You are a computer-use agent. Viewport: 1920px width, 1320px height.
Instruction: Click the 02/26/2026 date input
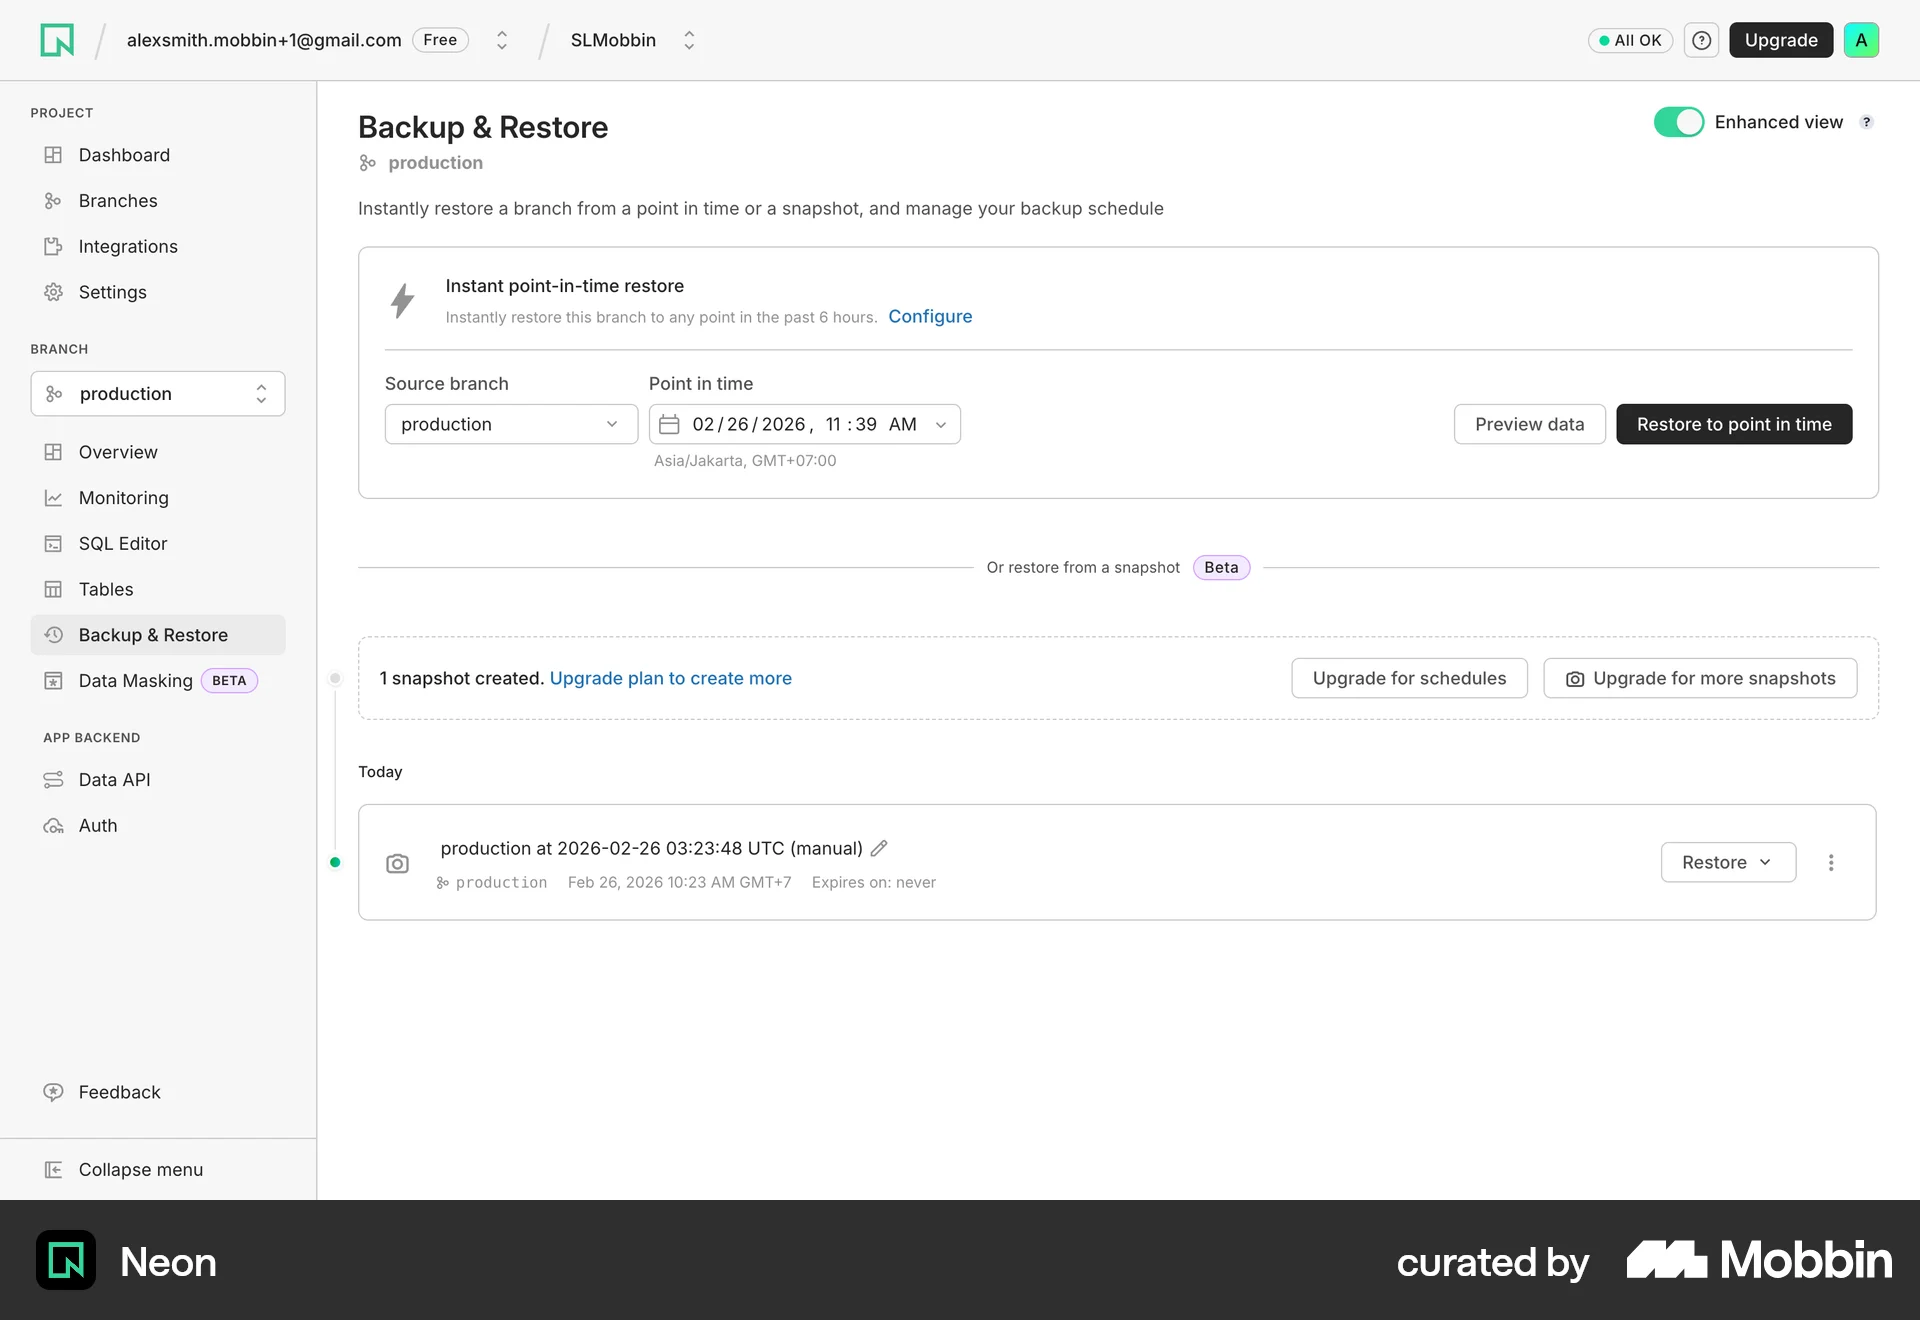pyautogui.click(x=805, y=424)
